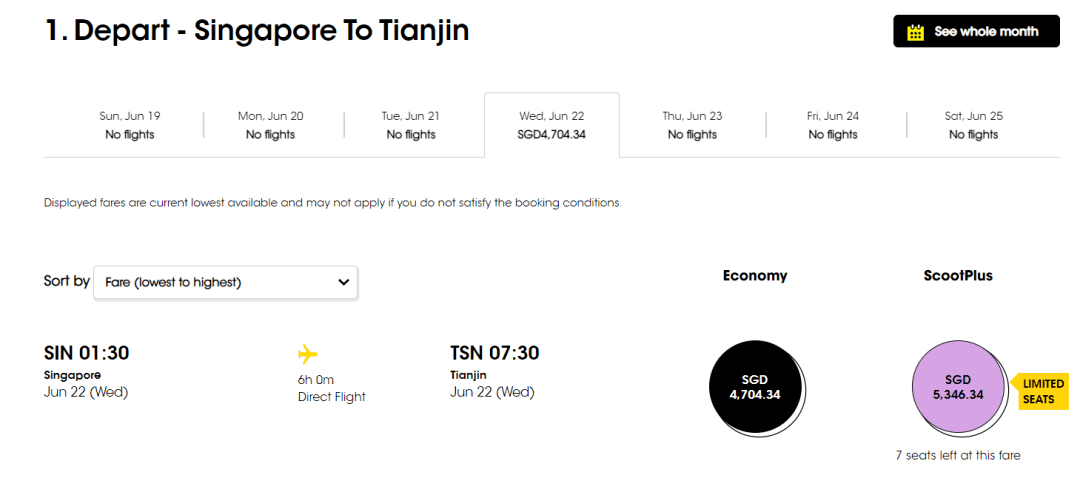The height and width of the screenshot is (478, 1080).
Task: Click the SIN 01:30 departure time
Action: click(x=87, y=353)
